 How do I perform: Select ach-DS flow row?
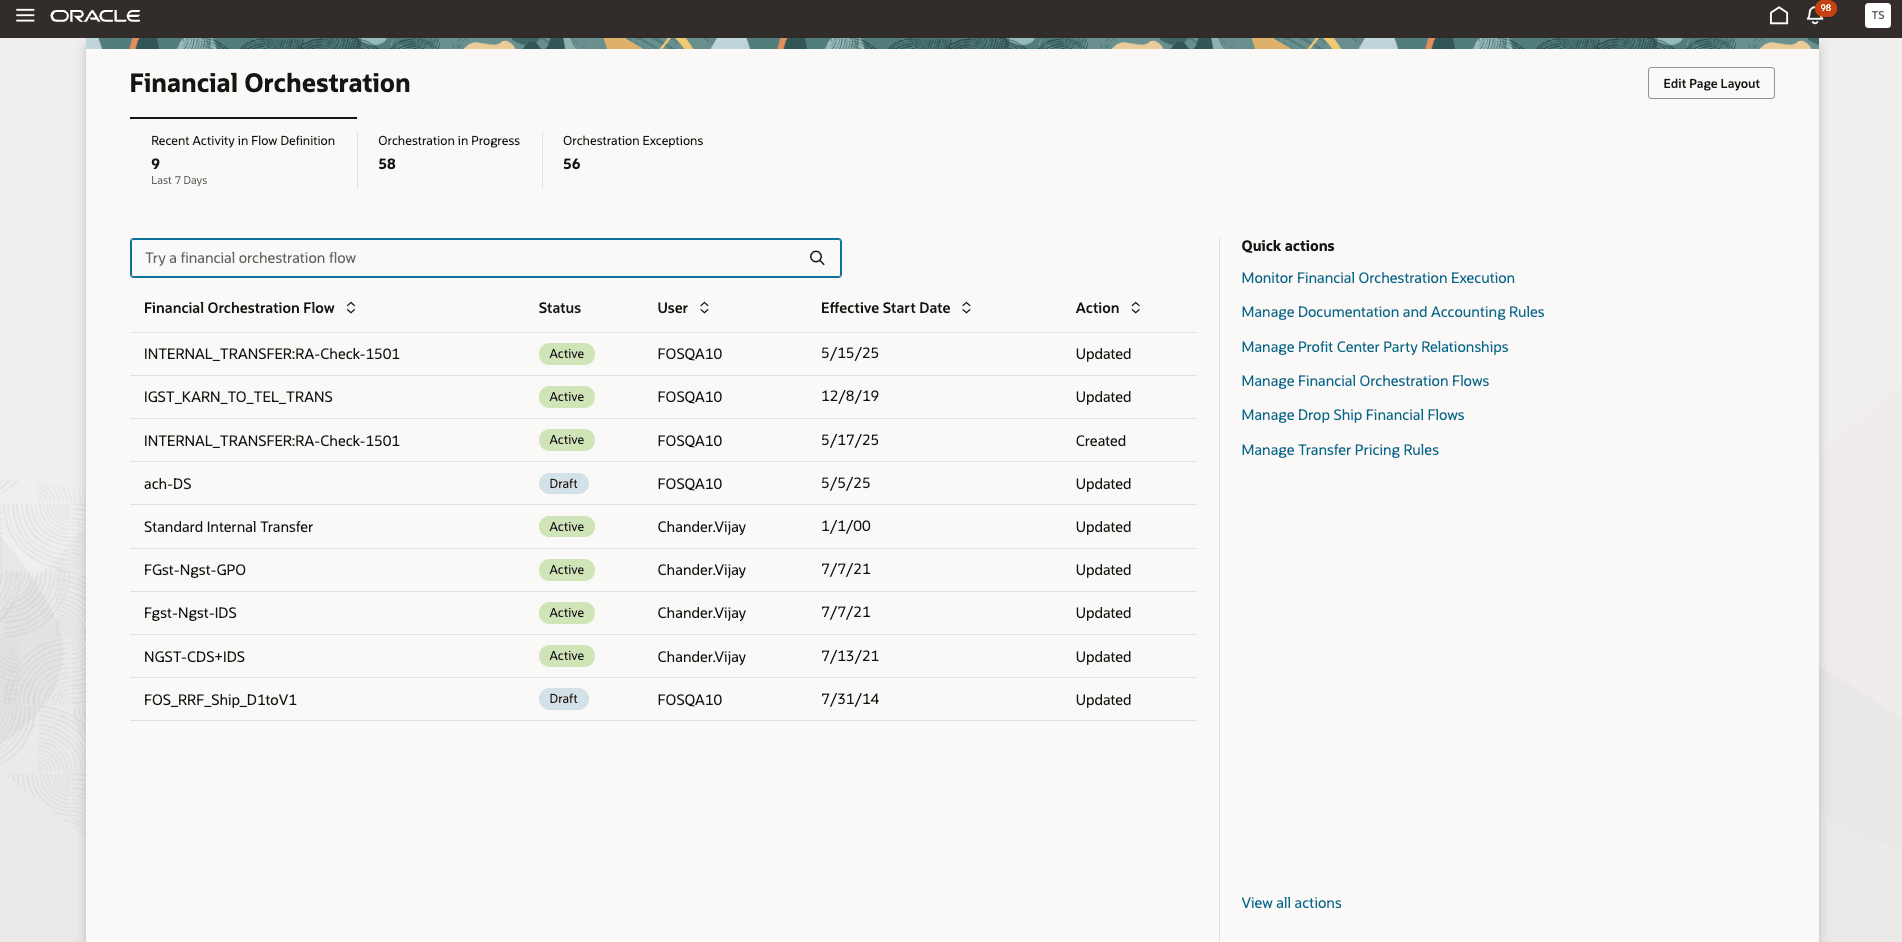tap(663, 483)
